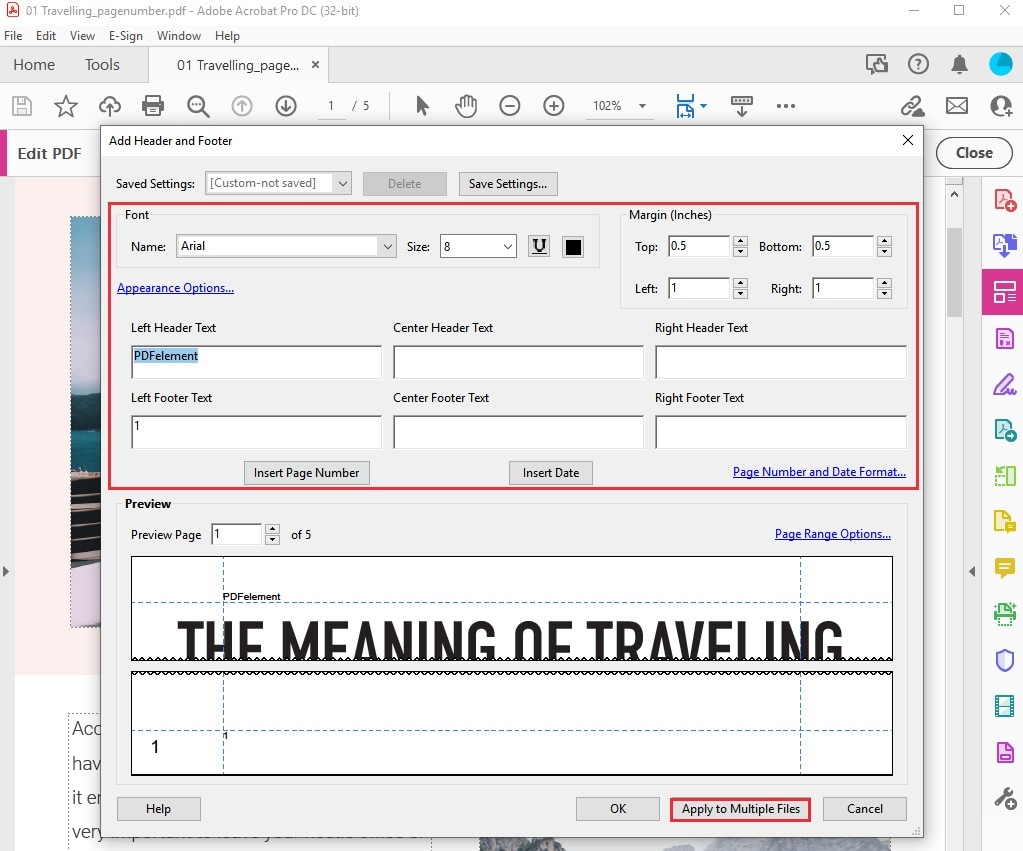Open Page Number and Date Format link

819,472
